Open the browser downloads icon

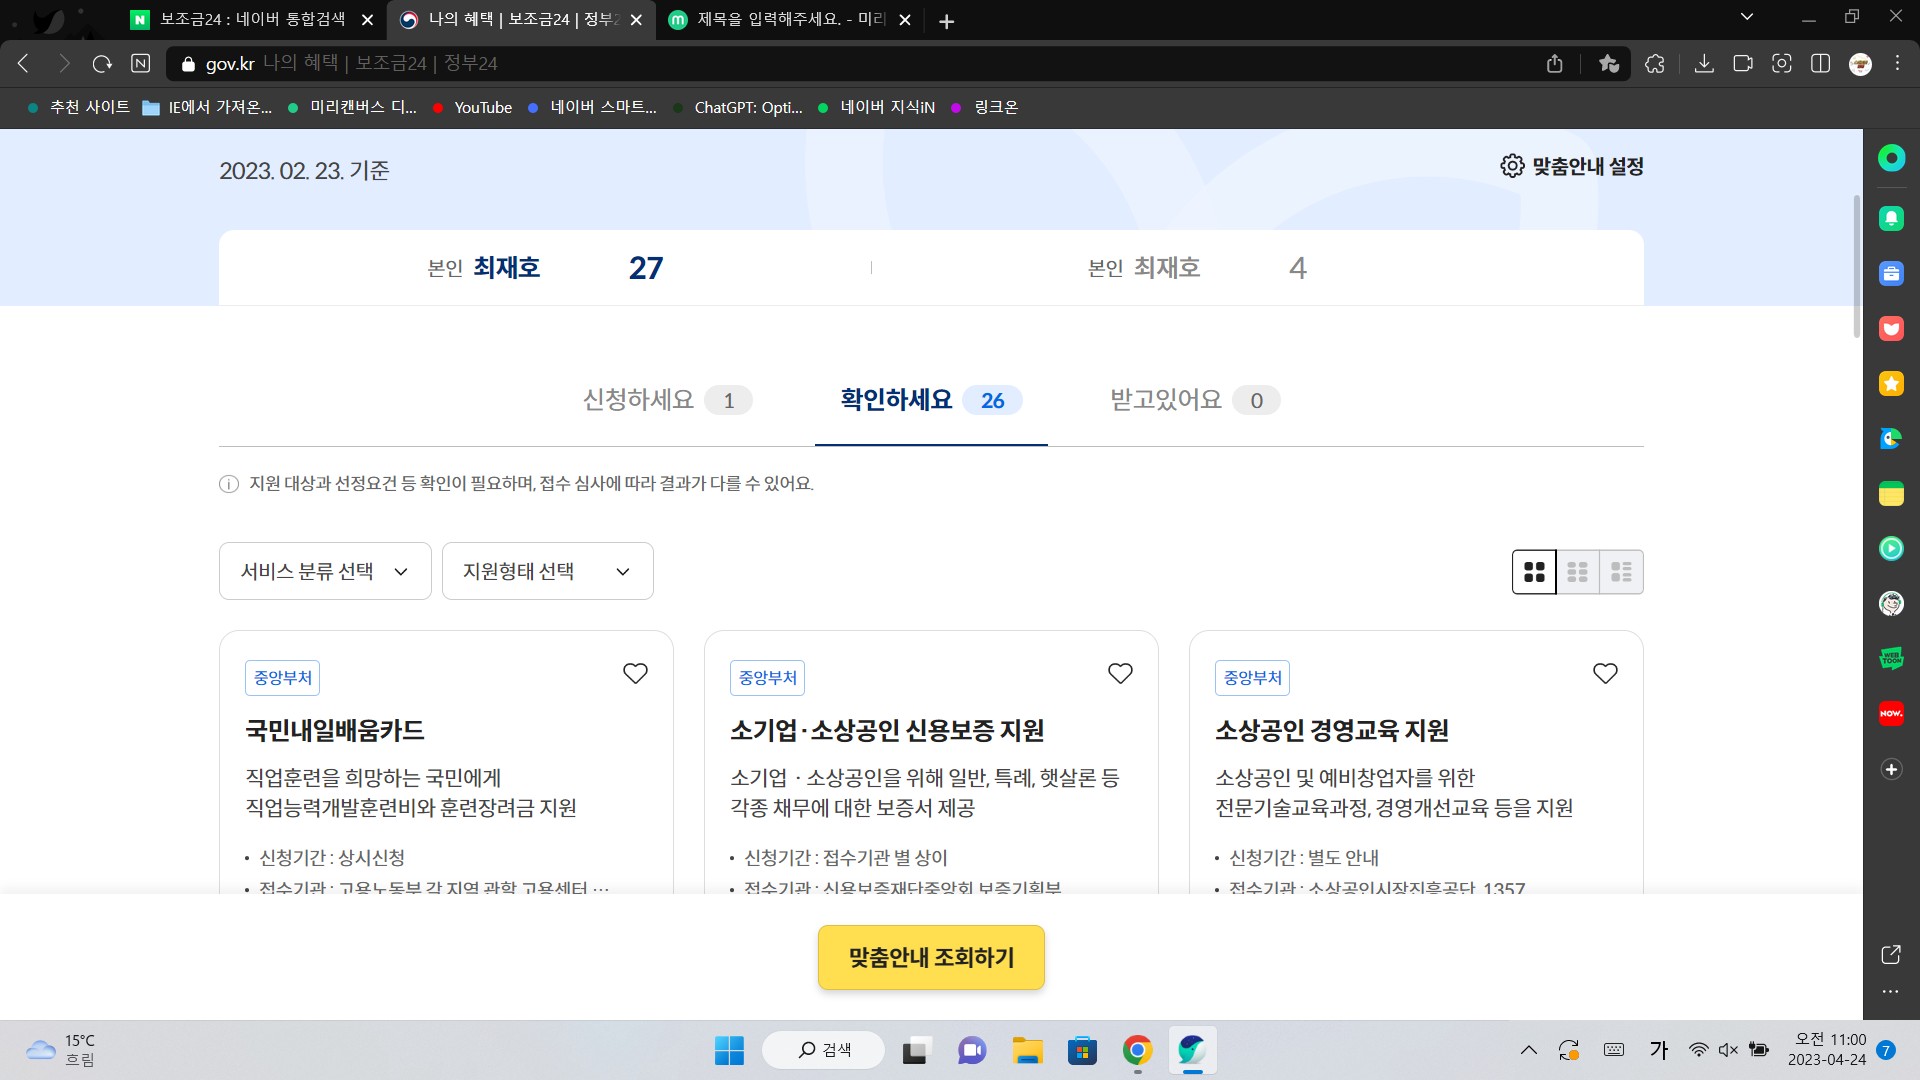click(x=1704, y=64)
